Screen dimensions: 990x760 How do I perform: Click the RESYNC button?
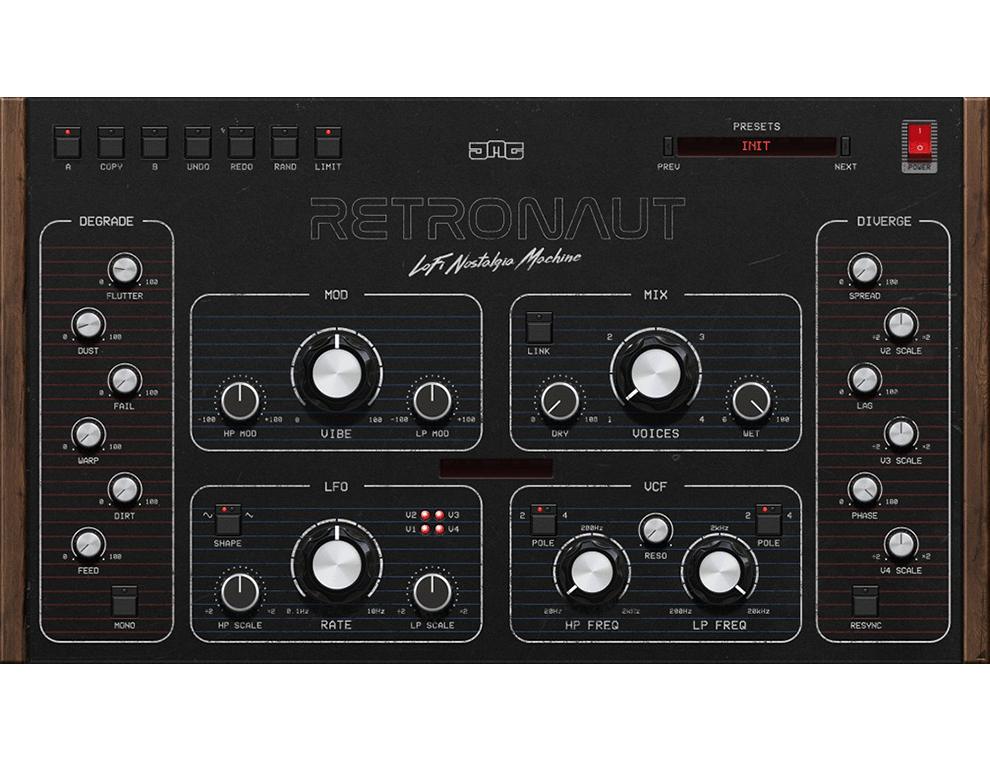(x=864, y=601)
